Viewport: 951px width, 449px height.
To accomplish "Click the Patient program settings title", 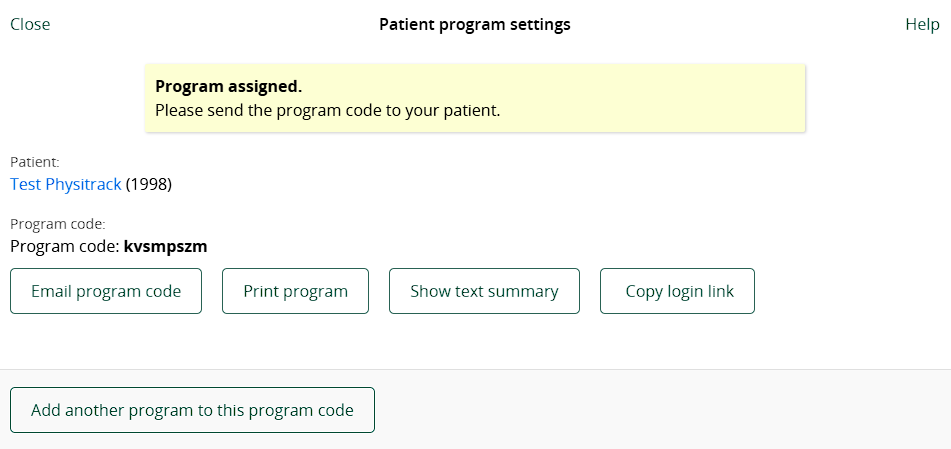I will (x=474, y=24).
